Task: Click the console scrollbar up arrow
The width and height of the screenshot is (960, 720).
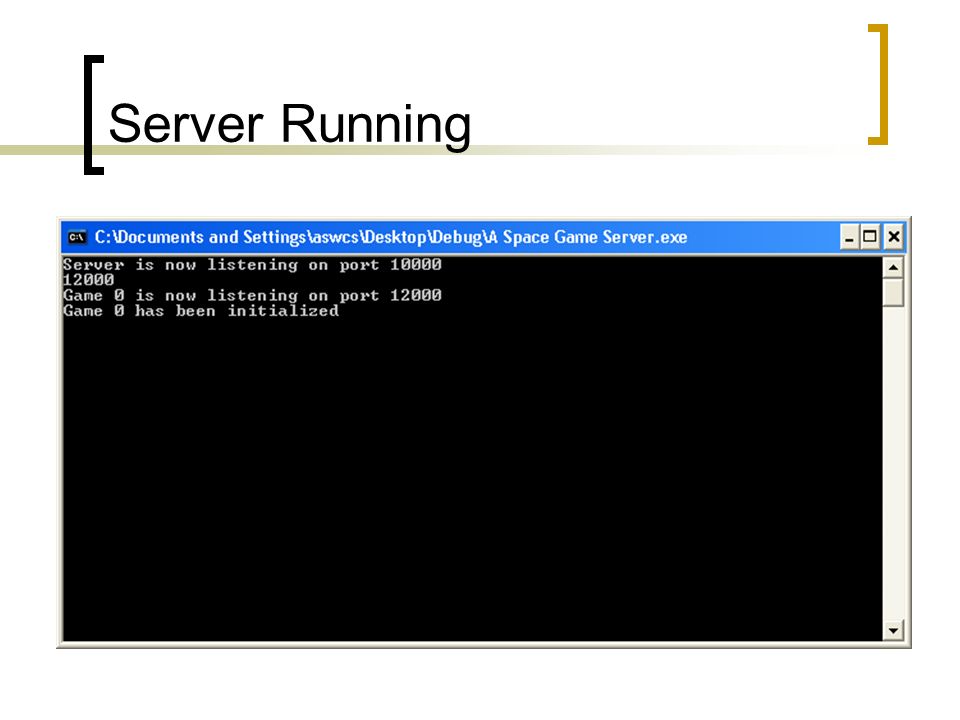Action: click(893, 268)
